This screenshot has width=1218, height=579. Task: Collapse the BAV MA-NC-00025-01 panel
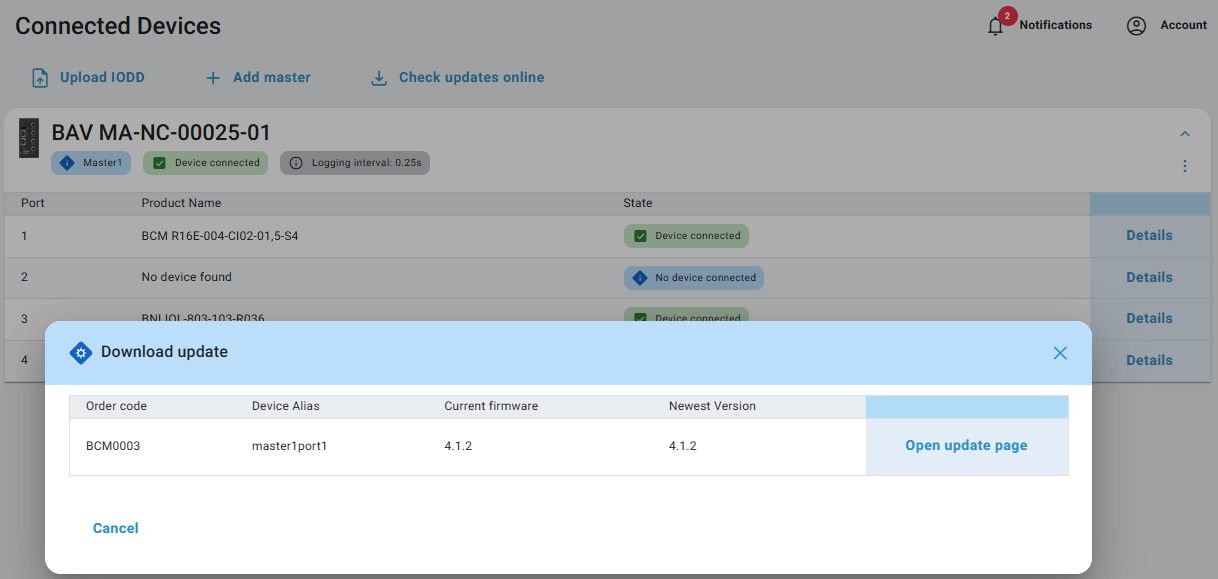coord(1185,134)
